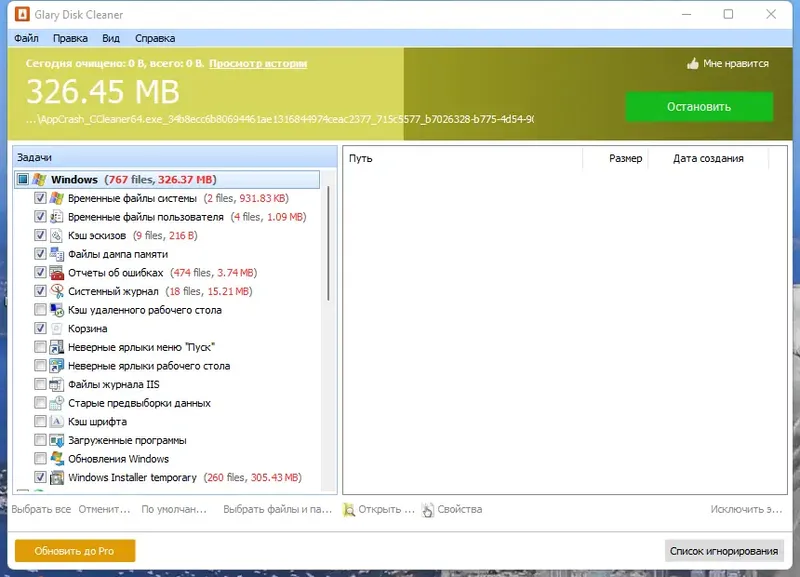Uncheck Отчеты об ошибках checkbox

(x=40, y=272)
